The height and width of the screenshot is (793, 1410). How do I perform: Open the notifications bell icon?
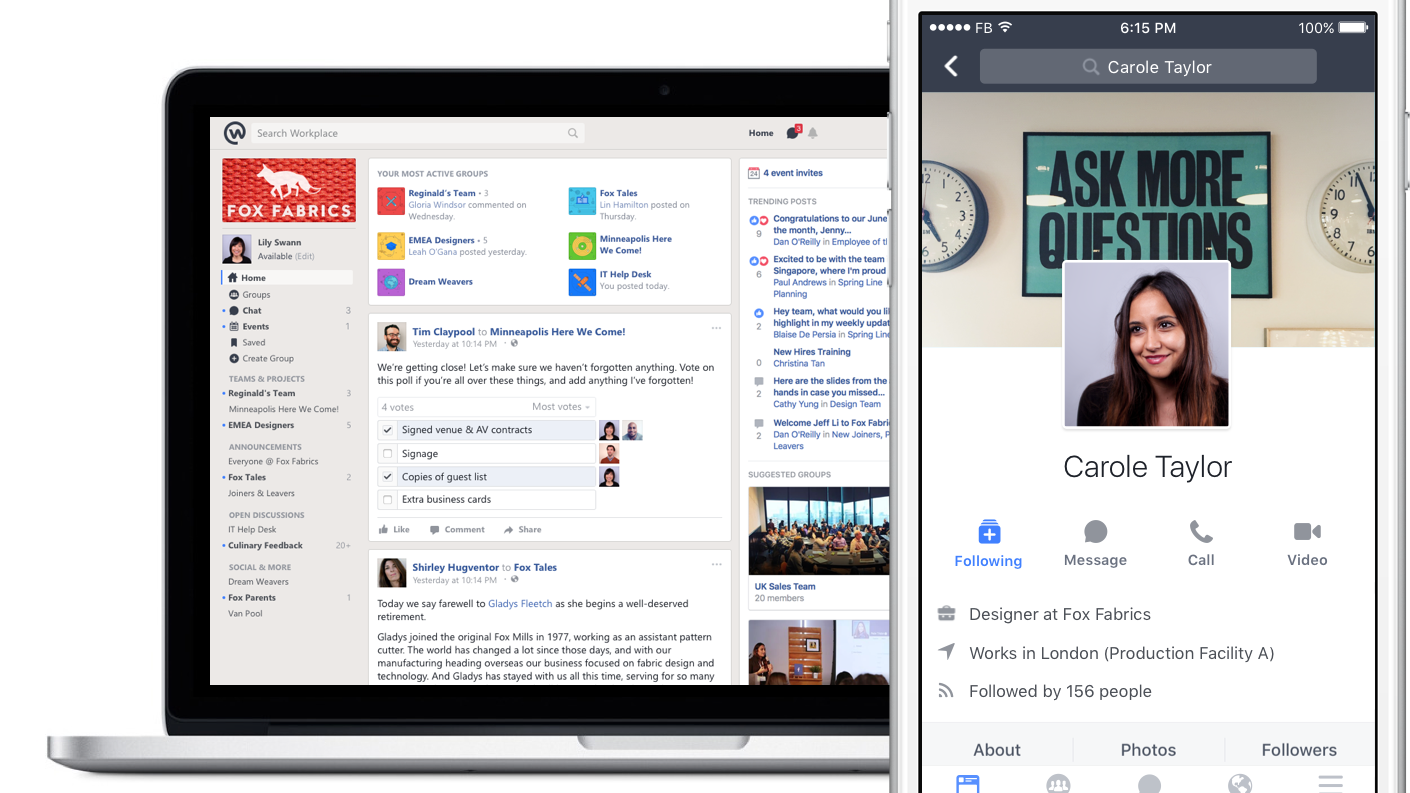pos(813,133)
